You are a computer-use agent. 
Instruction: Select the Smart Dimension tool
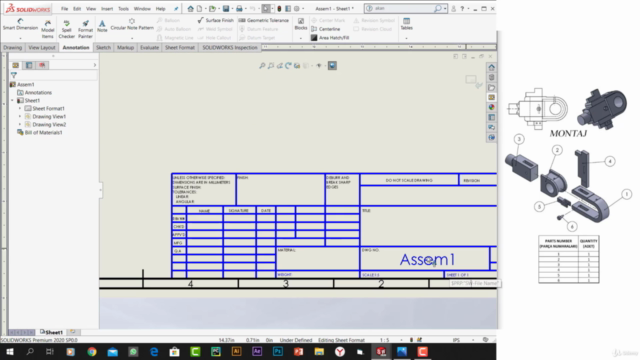tap(20, 24)
